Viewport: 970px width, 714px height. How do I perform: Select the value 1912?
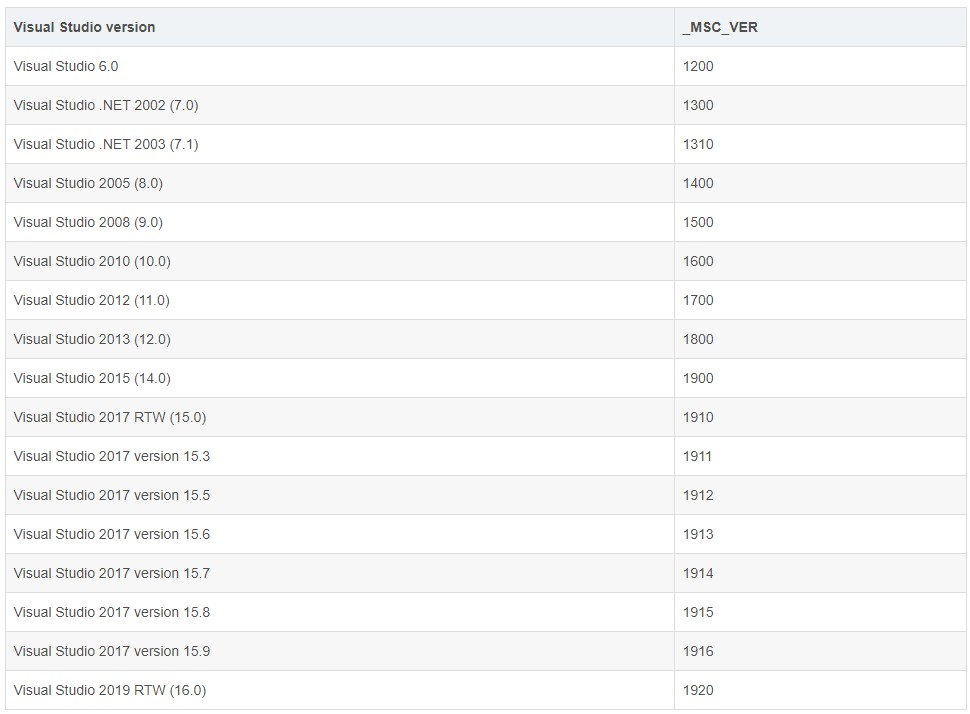698,495
